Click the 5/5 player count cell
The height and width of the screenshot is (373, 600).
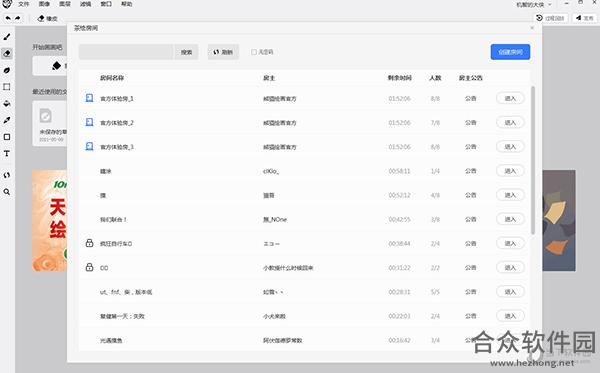435,292
